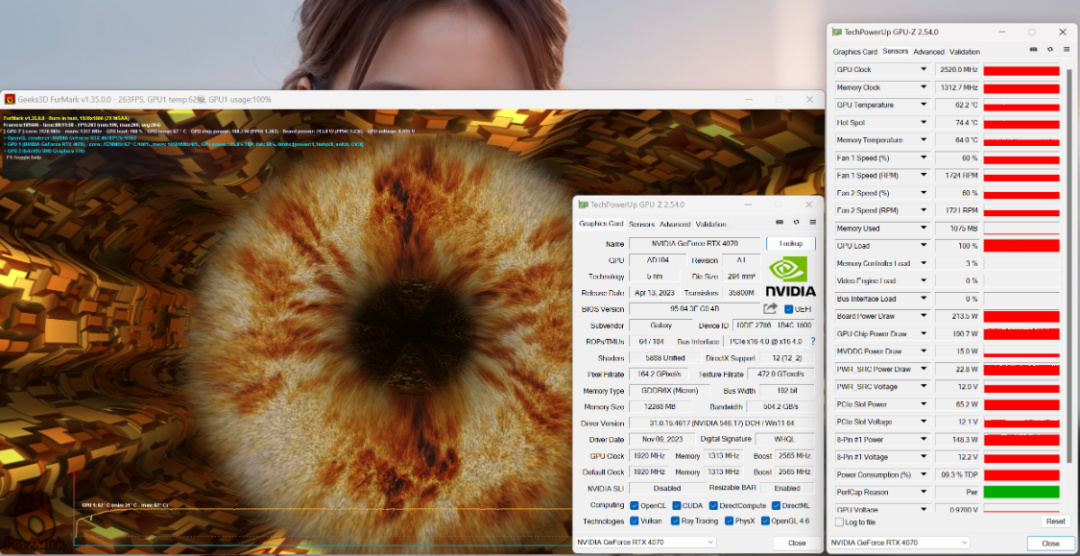Toggle the DirectML checkbox

776,506
